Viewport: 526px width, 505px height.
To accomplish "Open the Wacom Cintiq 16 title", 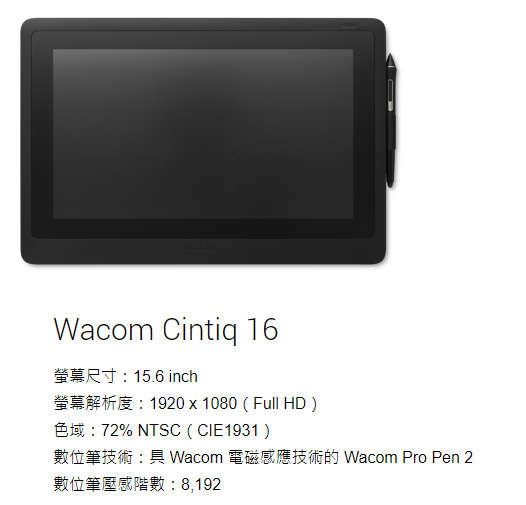I will (x=166, y=329).
